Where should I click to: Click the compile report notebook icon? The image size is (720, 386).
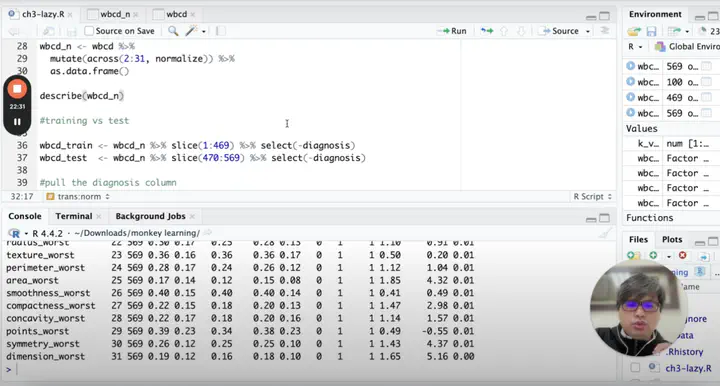(x=221, y=31)
